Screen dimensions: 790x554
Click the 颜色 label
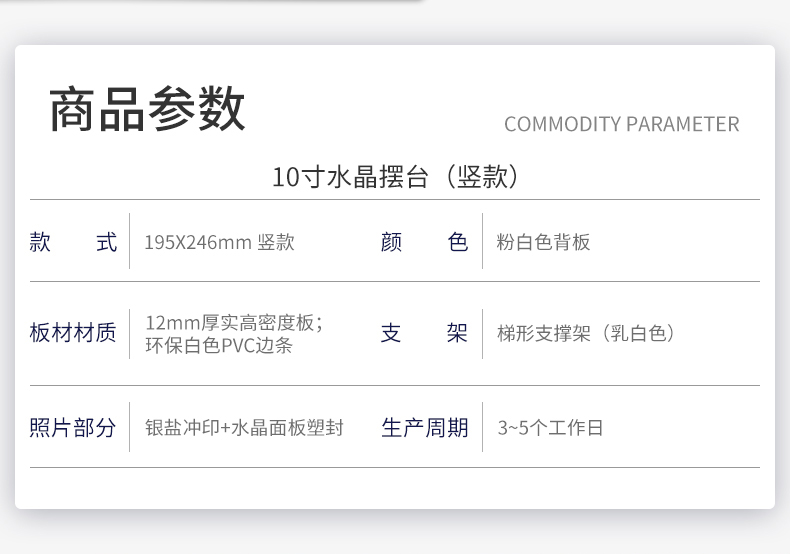pyautogui.click(x=425, y=242)
